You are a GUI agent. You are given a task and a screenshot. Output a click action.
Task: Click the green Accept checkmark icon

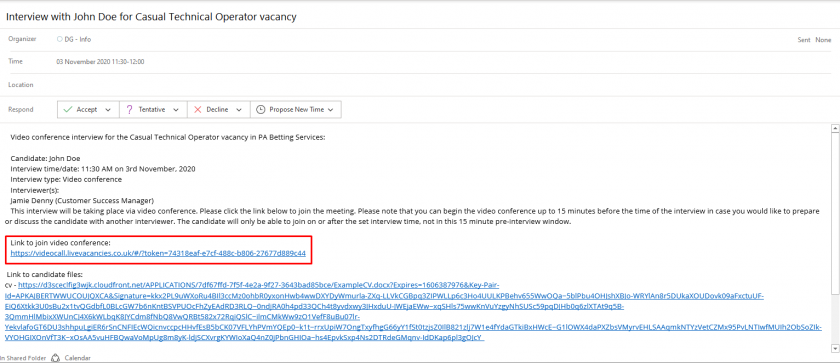click(68, 109)
